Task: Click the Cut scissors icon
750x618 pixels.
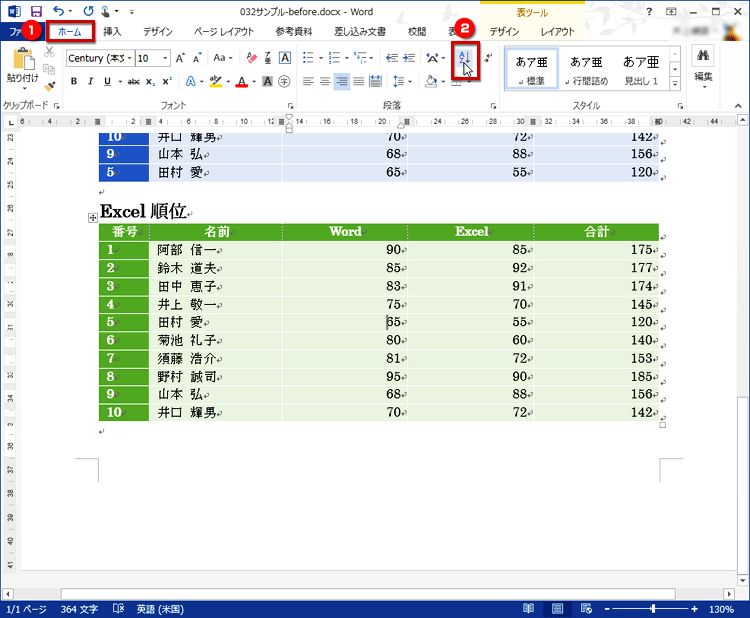Action: (49, 51)
